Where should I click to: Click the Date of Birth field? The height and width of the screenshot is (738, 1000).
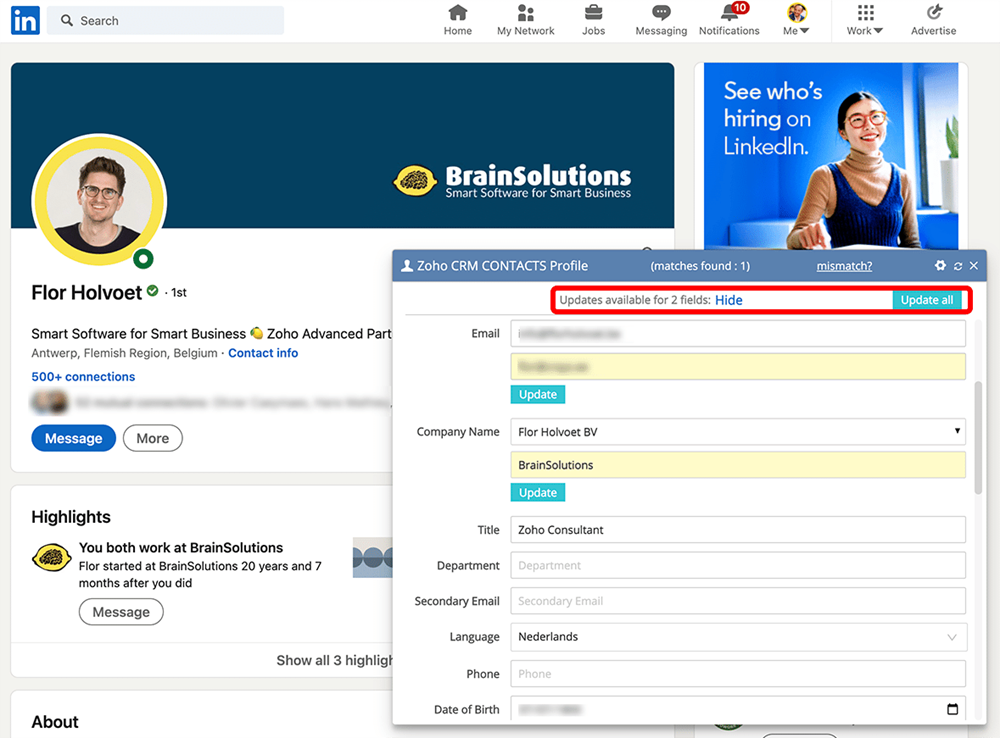[x=738, y=709]
